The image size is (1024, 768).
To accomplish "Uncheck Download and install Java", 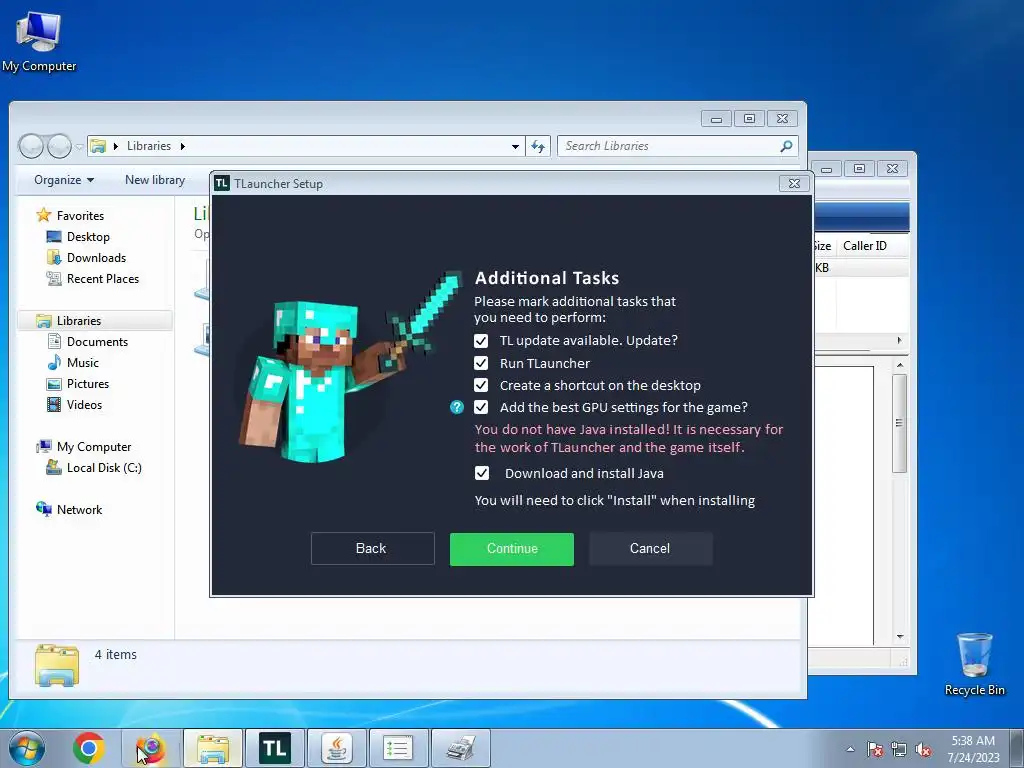I will tap(481, 473).
